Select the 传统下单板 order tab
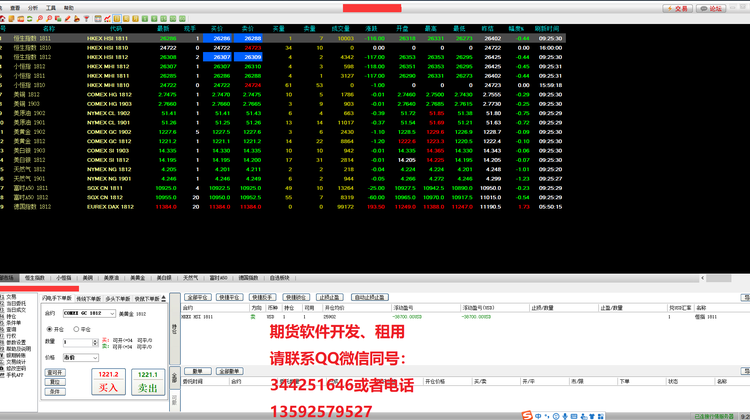Viewport: 750px width, 420px height. pyautogui.click(x=89, y=298)
